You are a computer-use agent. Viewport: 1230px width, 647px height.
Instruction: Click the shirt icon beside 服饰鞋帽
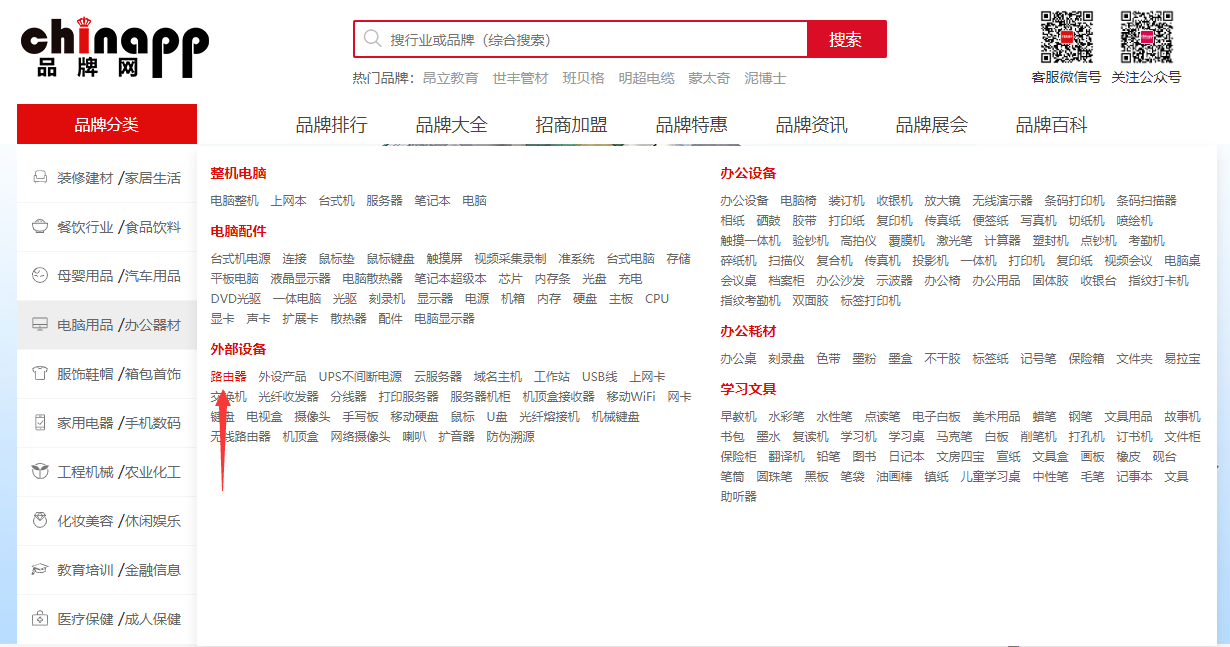[x=40, y=374]
